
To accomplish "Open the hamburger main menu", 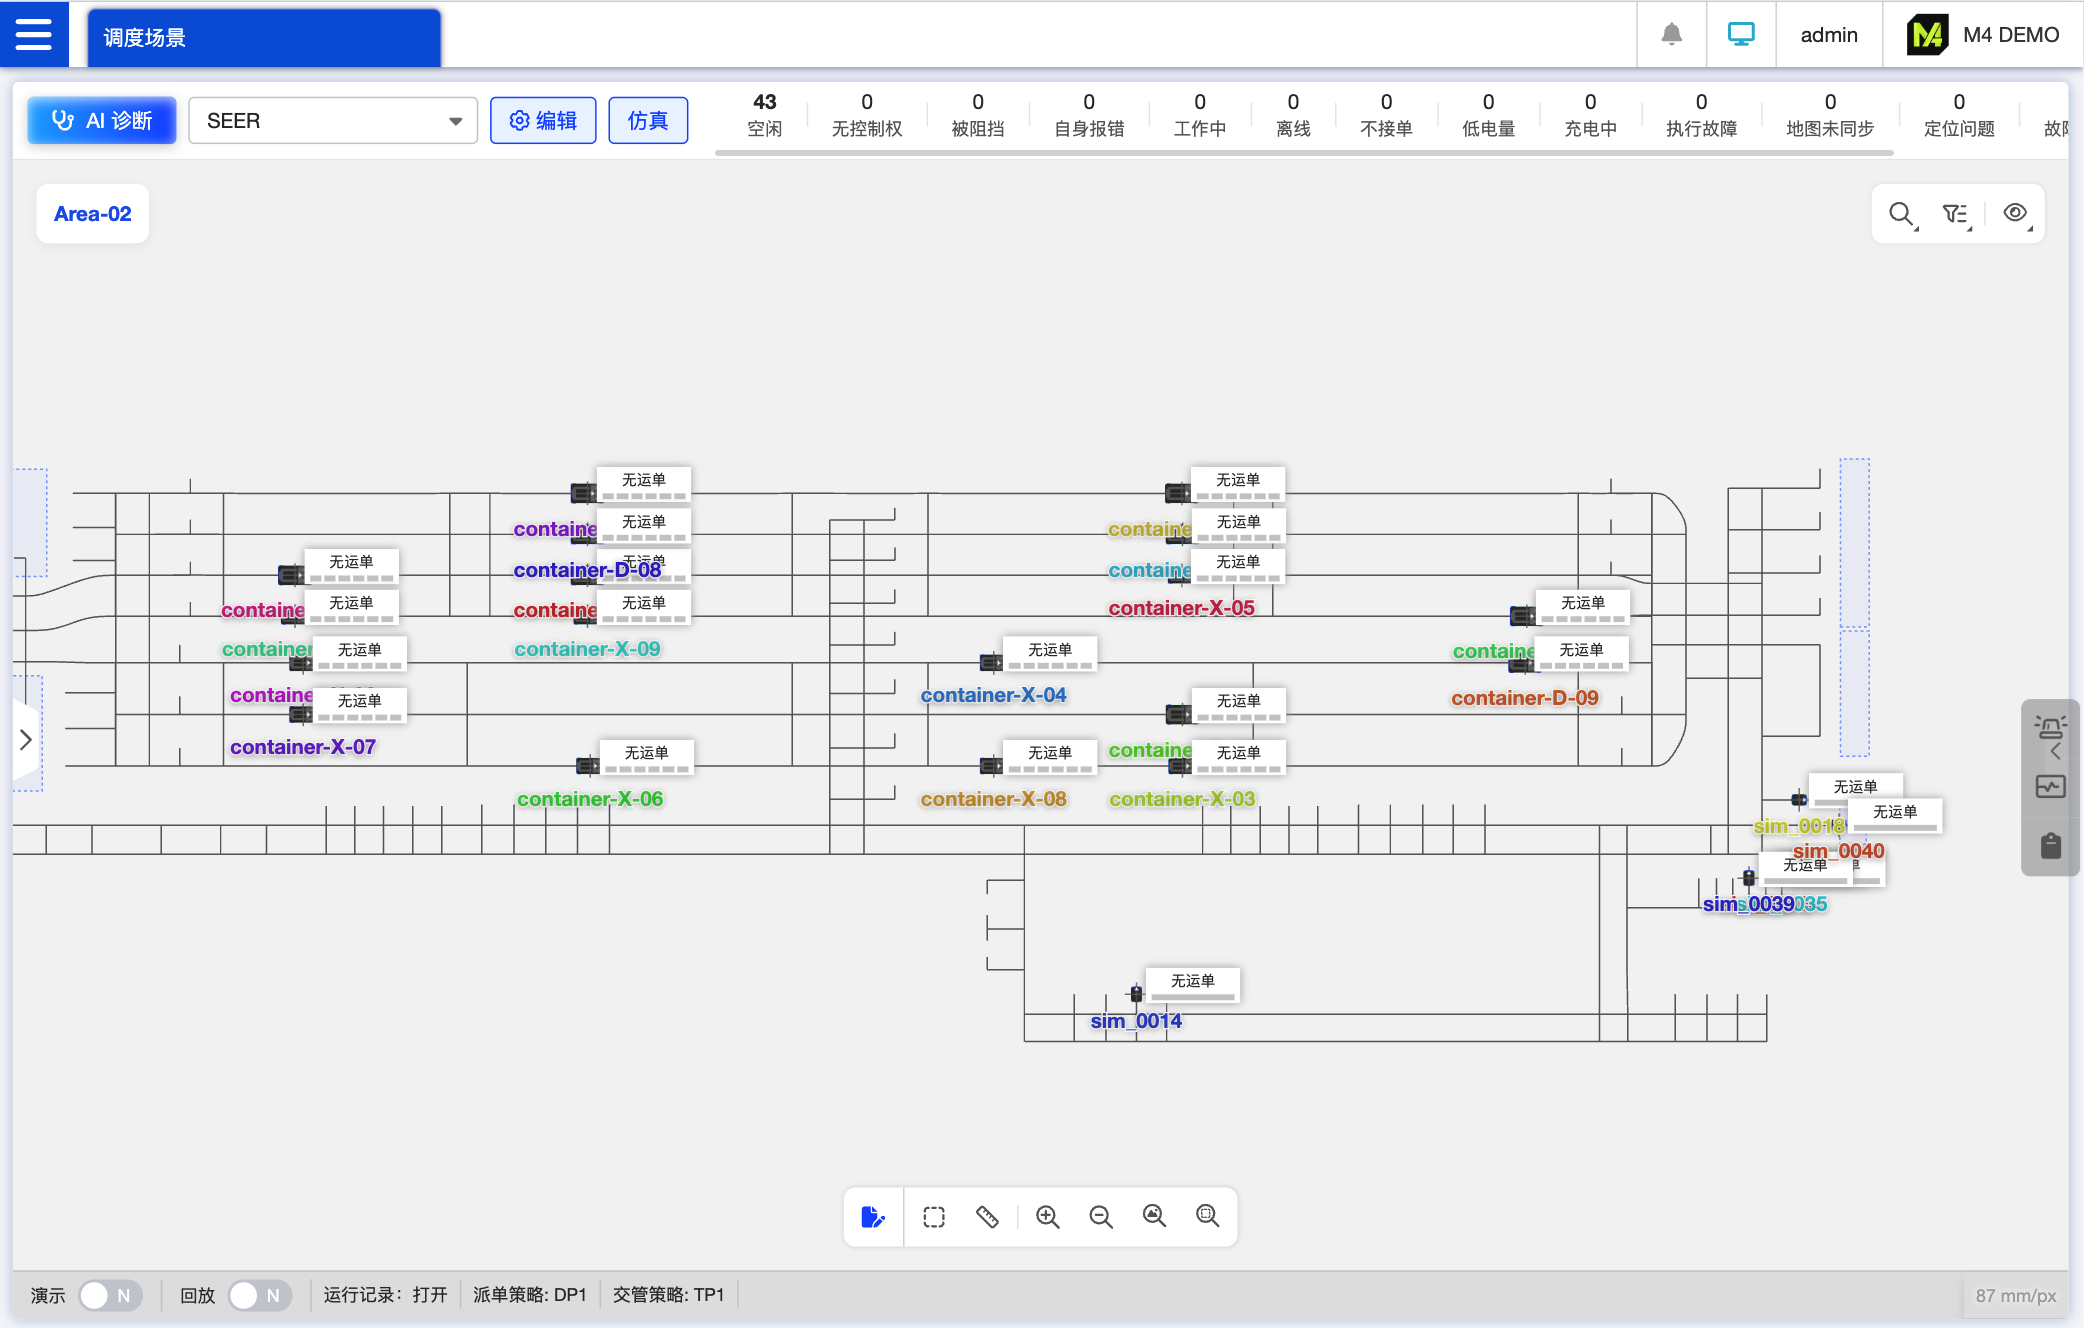I will [x=34, y=34].
